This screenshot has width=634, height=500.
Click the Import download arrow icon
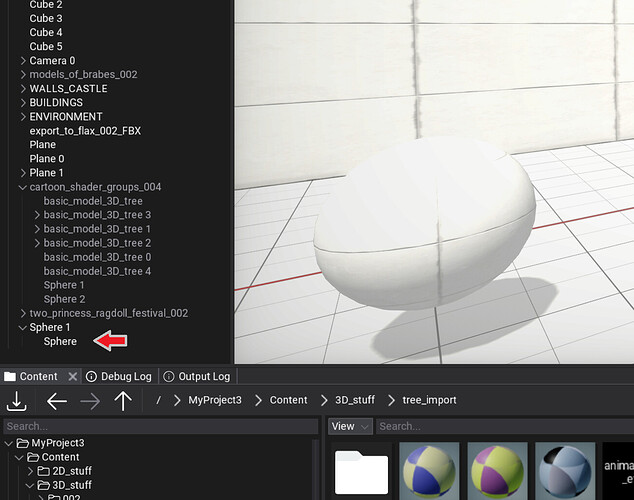click(x=17, y=401)
